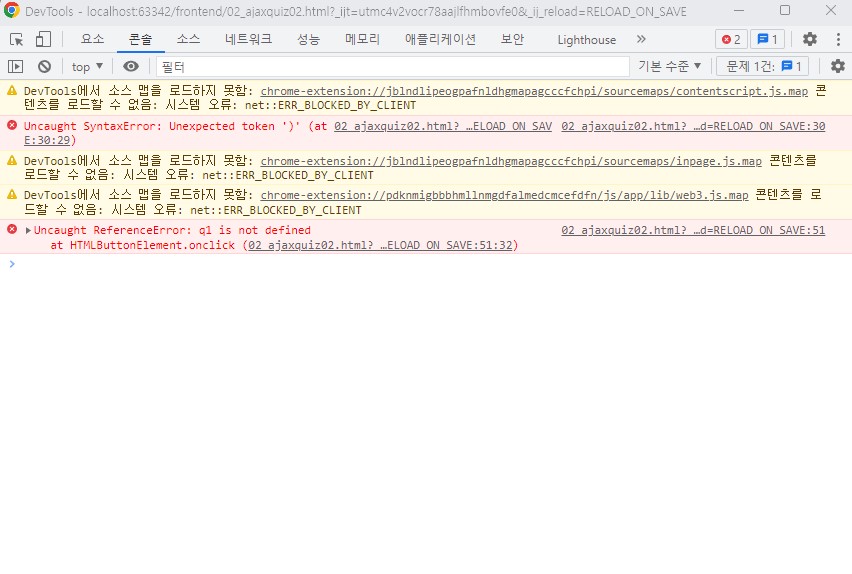Open the top JavaScript context dropdown
The image size is (852, 574).
(x=87, y=66)
